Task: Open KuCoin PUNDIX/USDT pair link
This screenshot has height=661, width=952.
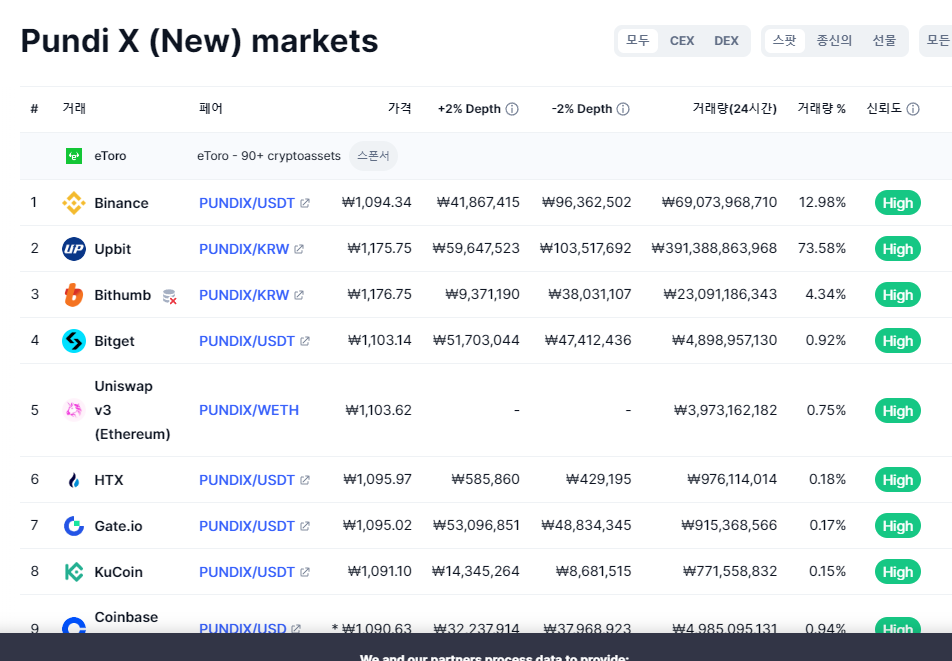Action: pyautogui.click(x=247, y=572)
